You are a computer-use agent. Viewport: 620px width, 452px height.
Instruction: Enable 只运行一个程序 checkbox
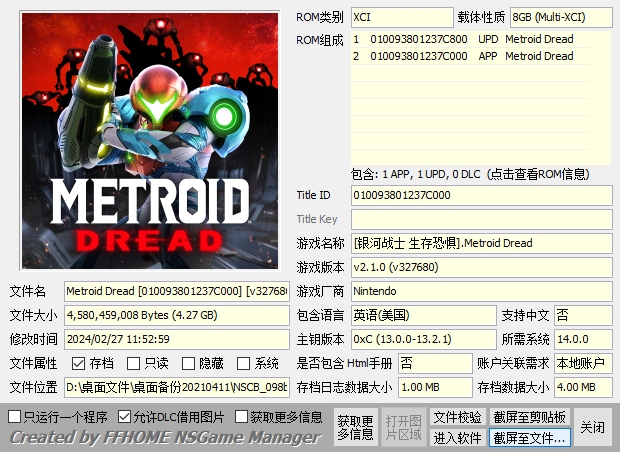15,416
